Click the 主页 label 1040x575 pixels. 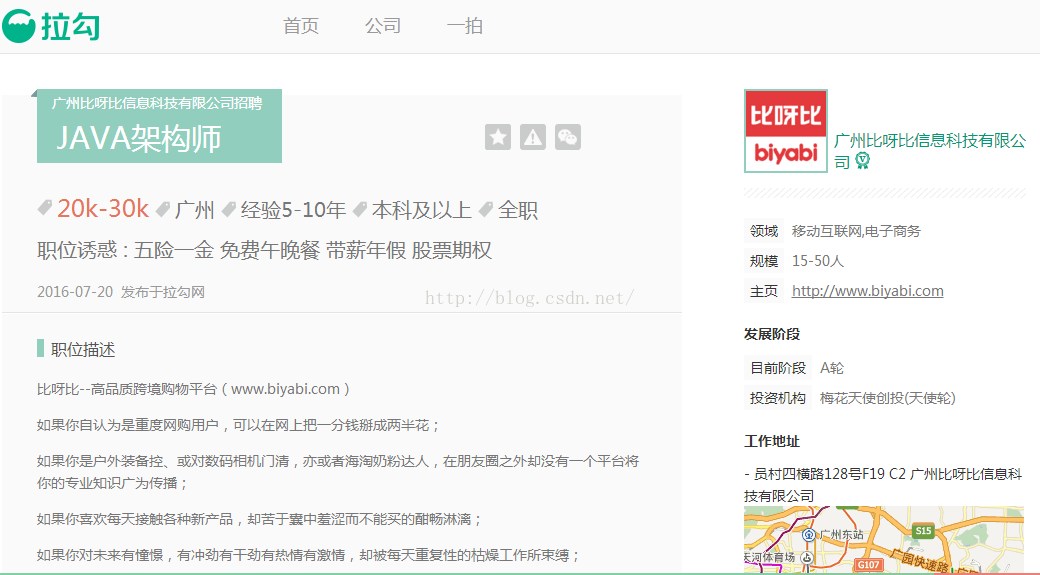coord(764,290)
